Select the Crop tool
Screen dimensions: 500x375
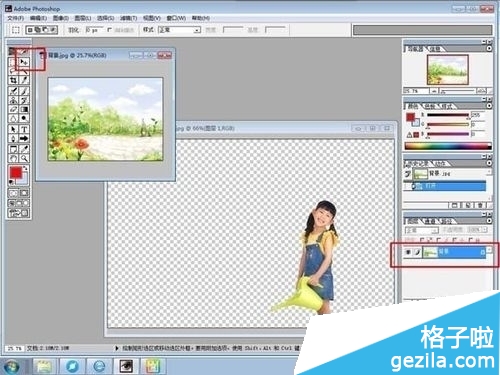[13, 80]
